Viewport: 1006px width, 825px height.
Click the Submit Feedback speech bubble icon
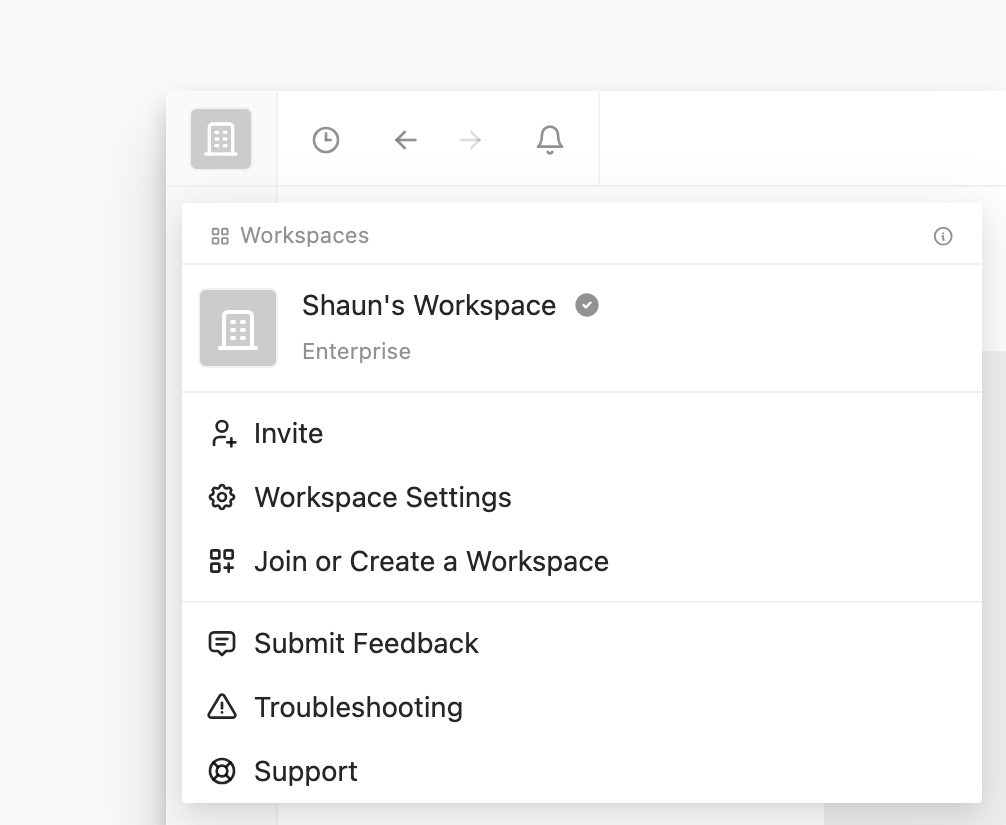222,644
